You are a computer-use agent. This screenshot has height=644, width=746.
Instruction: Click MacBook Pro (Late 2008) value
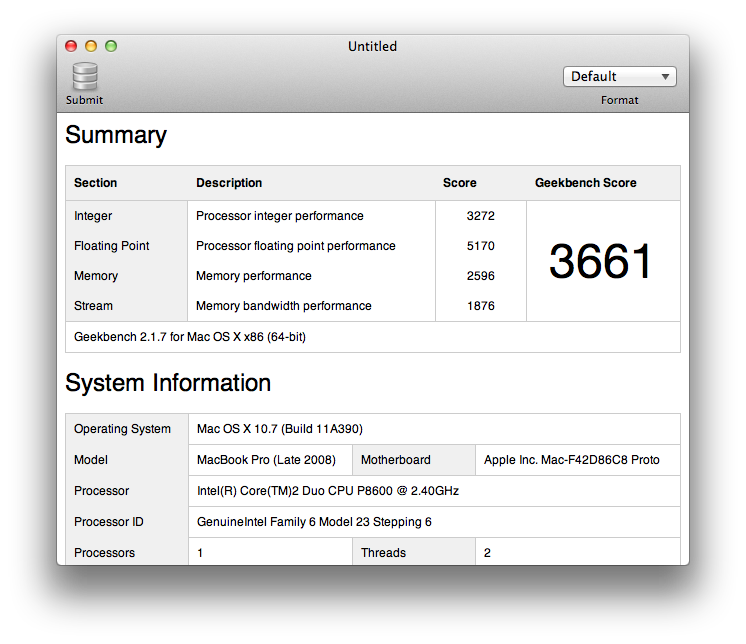(x=266, y=460)
